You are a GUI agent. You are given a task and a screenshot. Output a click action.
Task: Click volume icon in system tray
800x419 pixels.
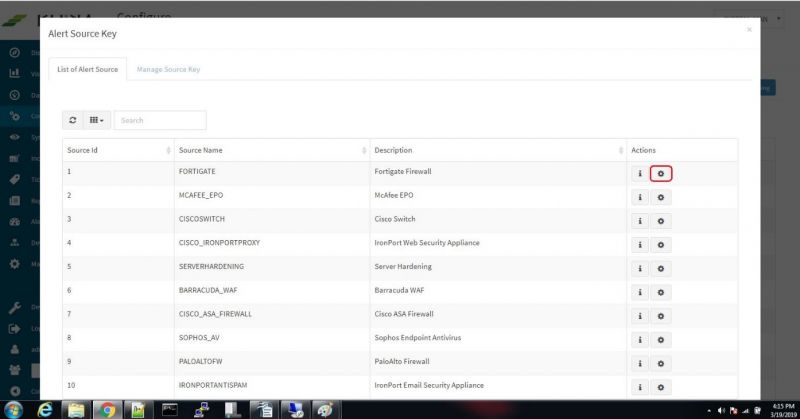tap(721, 410)
